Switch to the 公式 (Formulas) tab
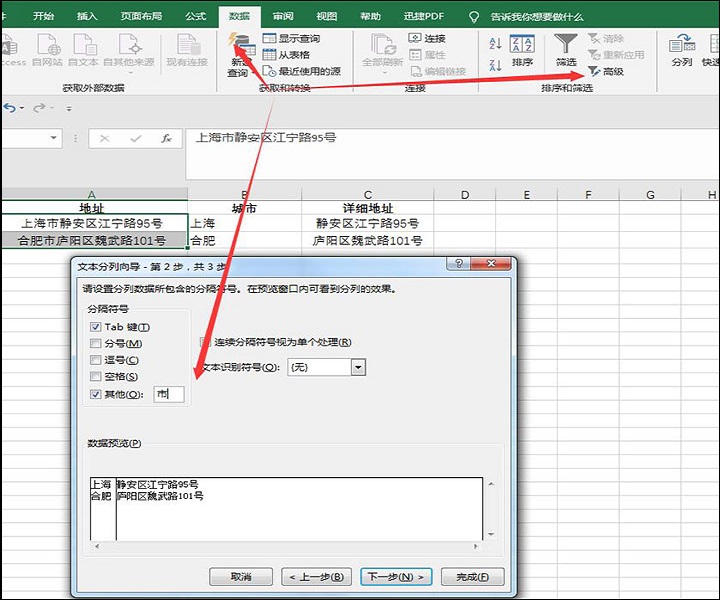Viewport: 720px width, 600px height. click(196, 16)
